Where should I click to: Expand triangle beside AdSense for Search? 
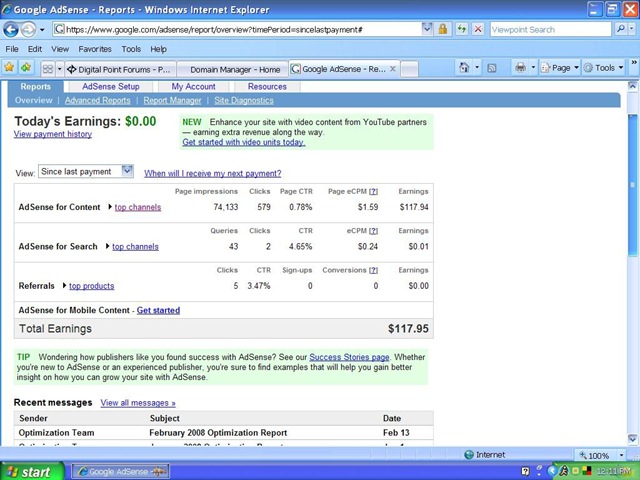click(x=107, y=246)
